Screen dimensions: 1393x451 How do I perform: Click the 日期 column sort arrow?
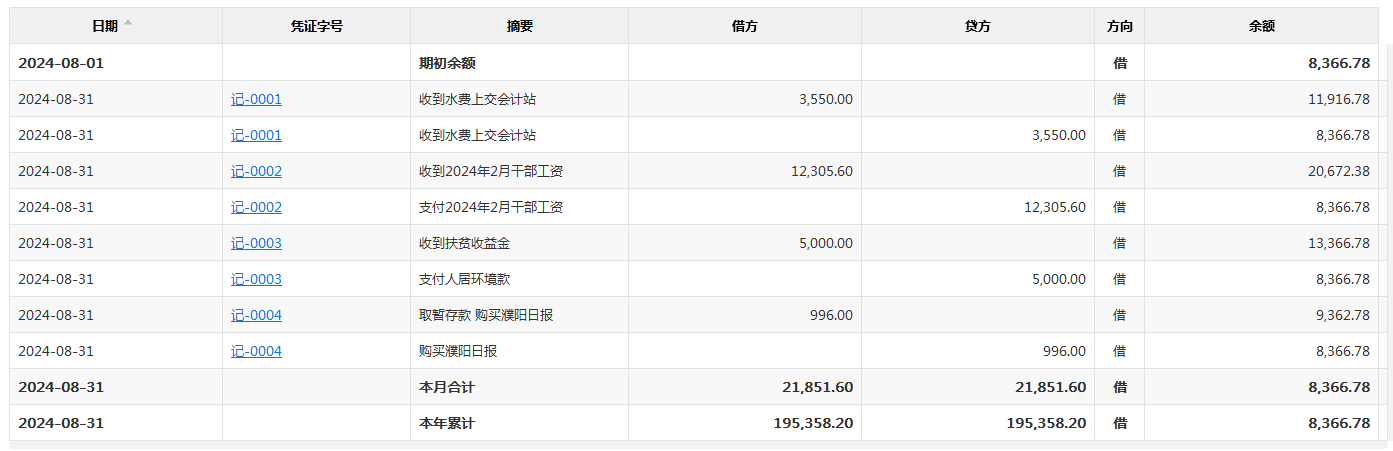point(128,24)
